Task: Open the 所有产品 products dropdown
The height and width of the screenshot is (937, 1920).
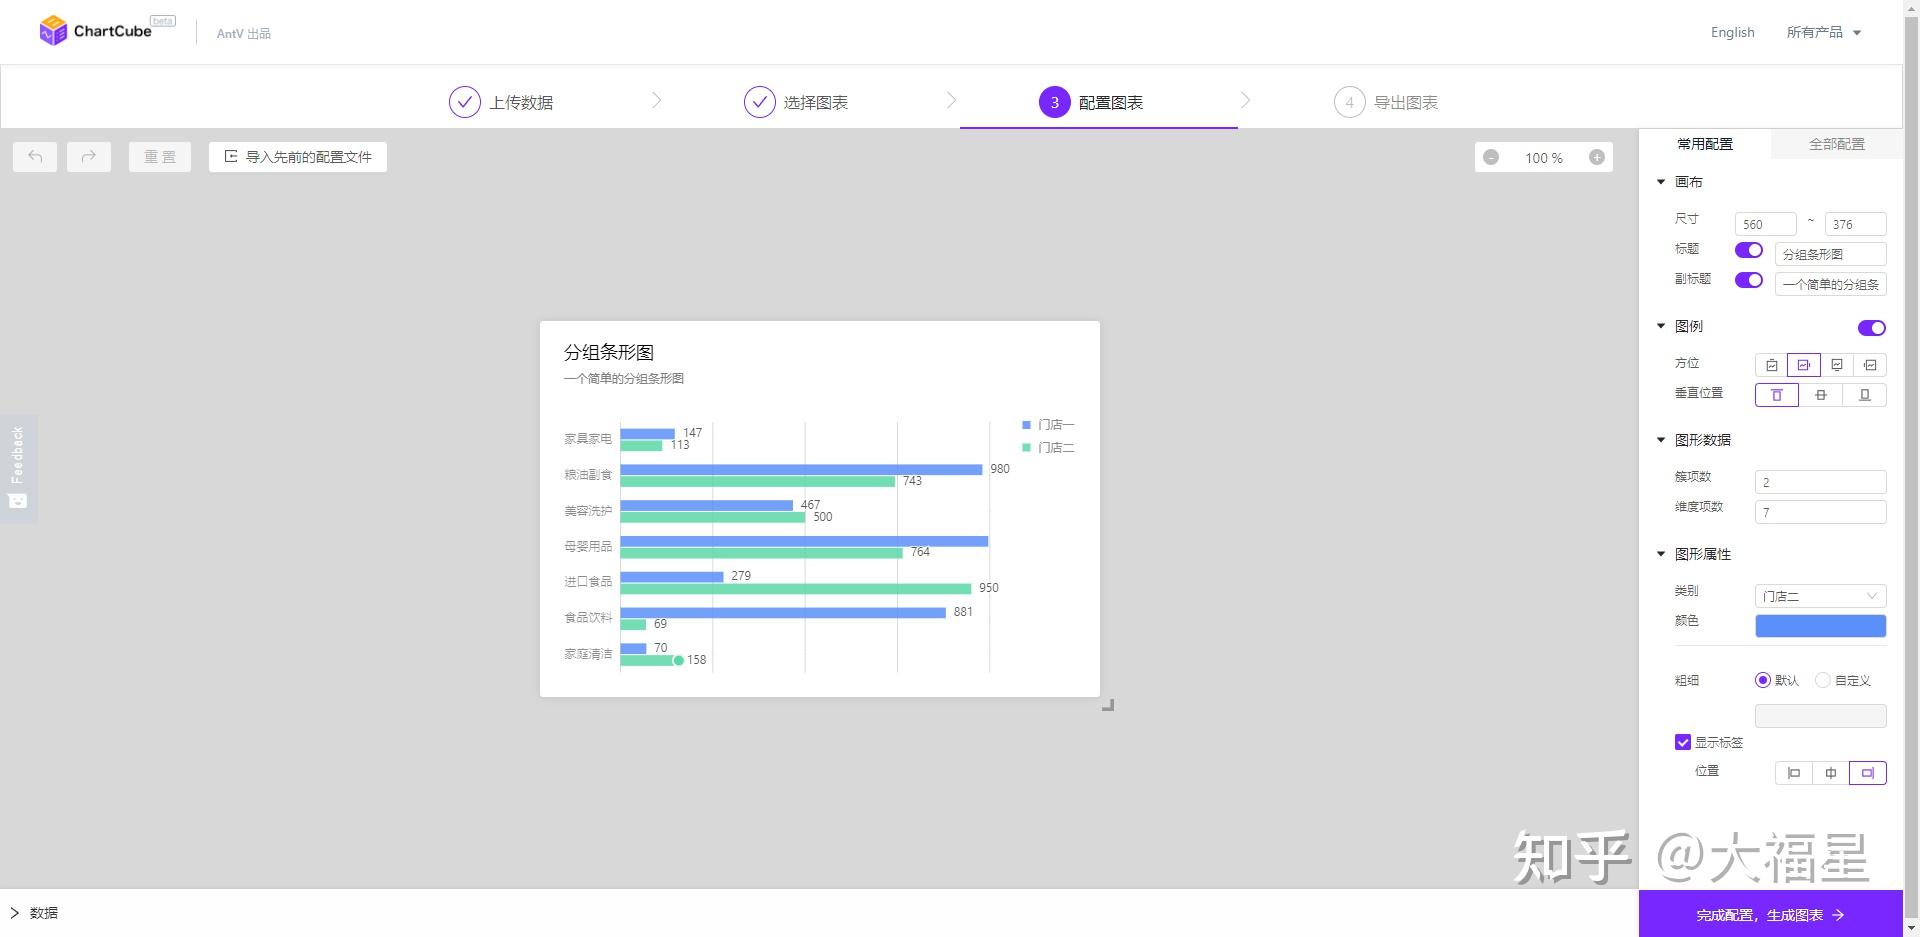Action: coord(1823,32)
